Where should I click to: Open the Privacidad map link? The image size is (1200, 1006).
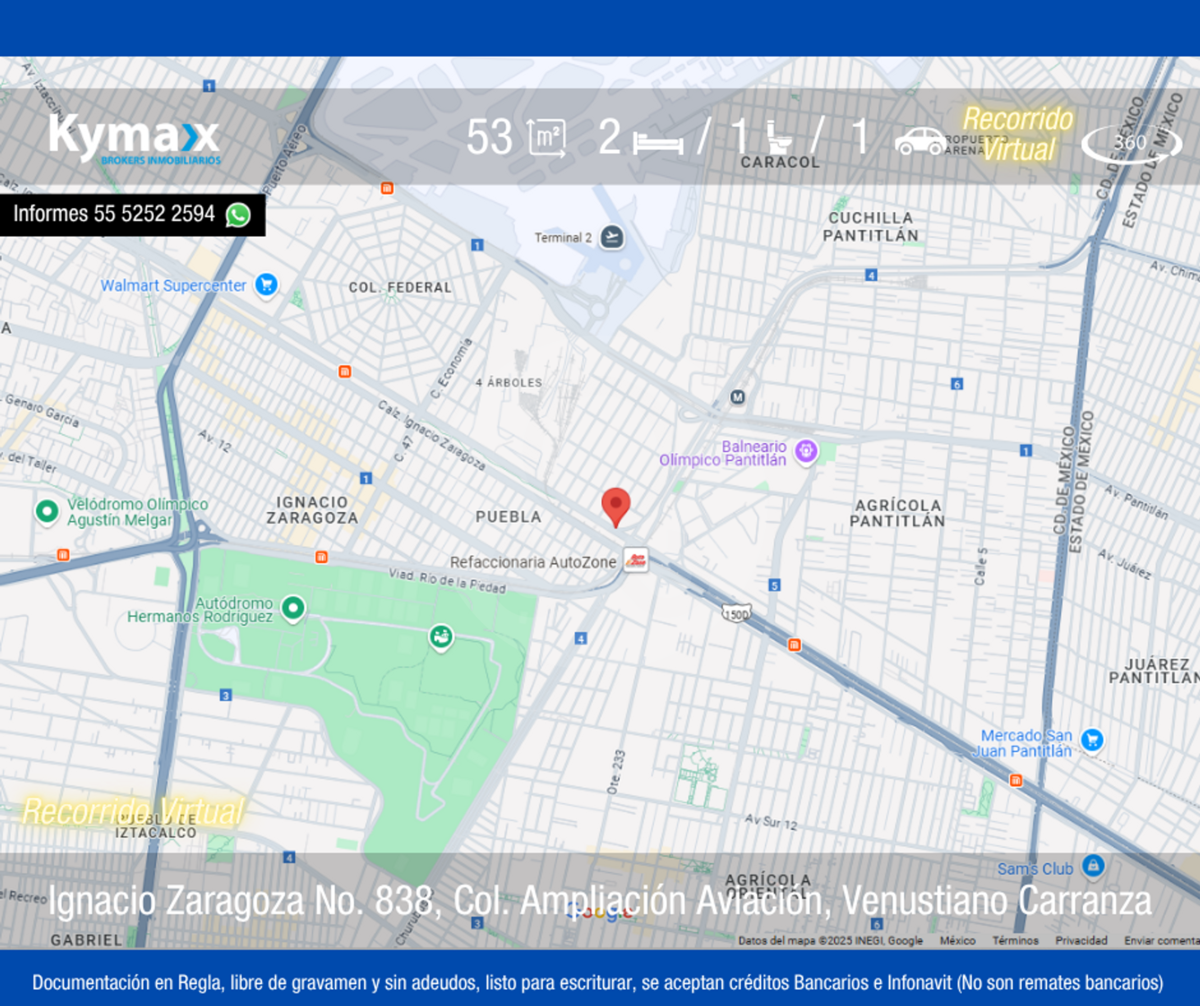tap(1081, 941)
